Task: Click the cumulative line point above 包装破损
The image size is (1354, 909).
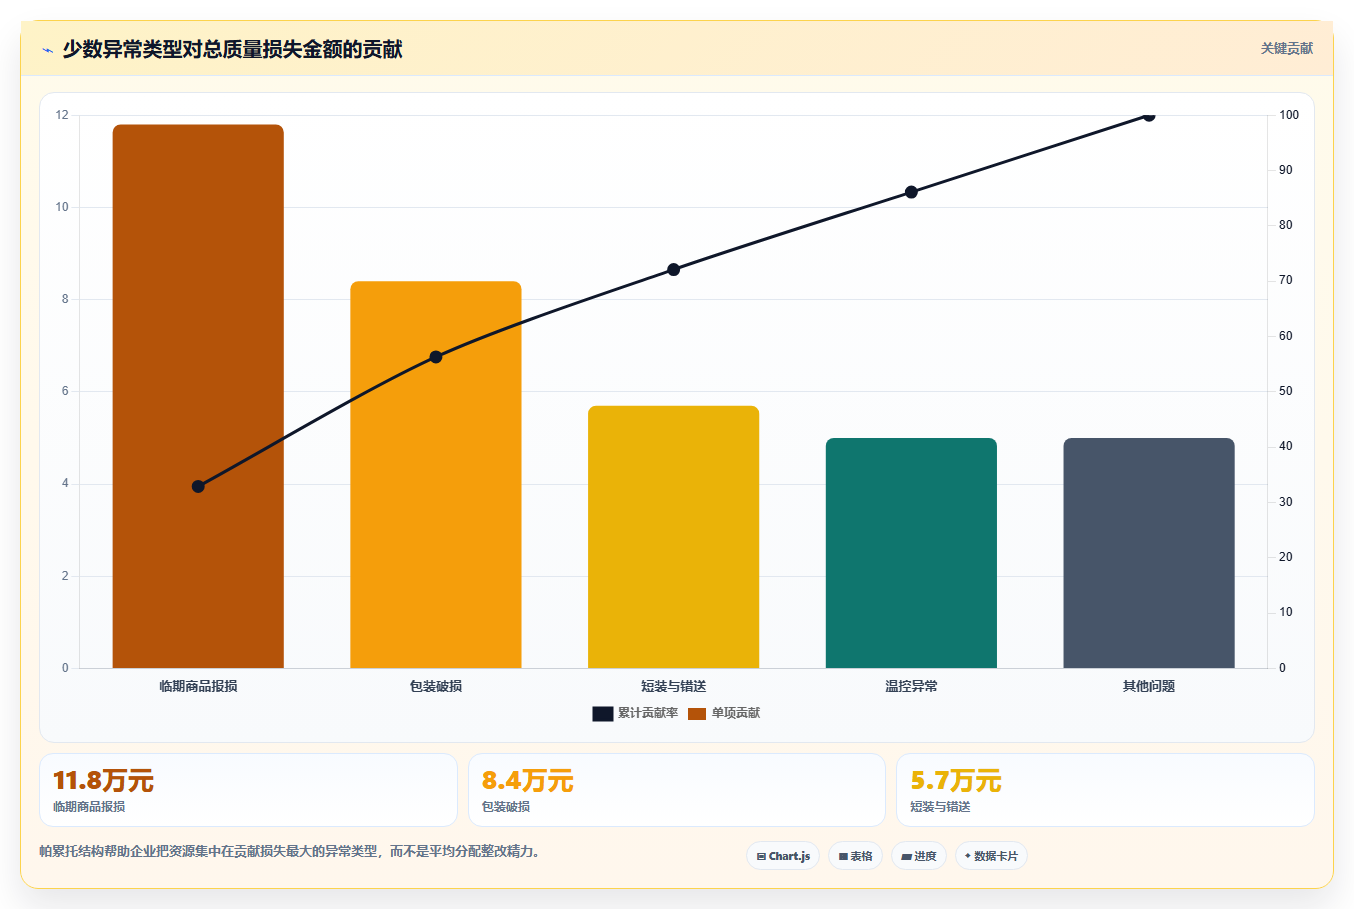Action: point(436,357)
